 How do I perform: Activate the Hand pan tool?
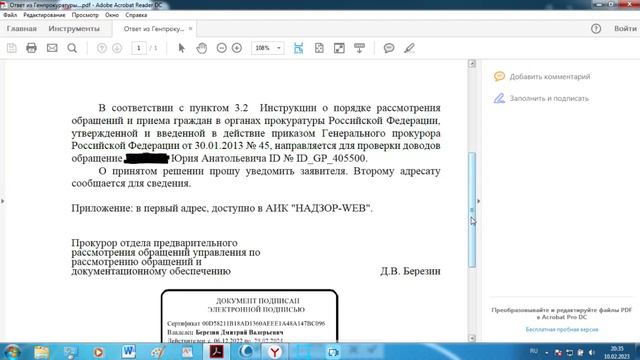click(x=202, y=48)
